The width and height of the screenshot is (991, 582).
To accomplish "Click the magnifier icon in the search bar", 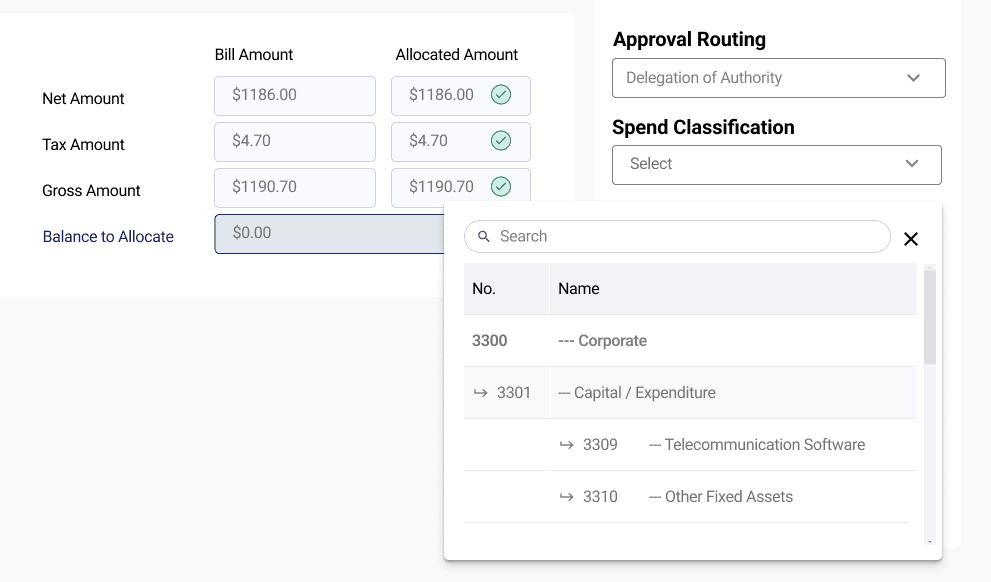I will (x=484, y=236).
